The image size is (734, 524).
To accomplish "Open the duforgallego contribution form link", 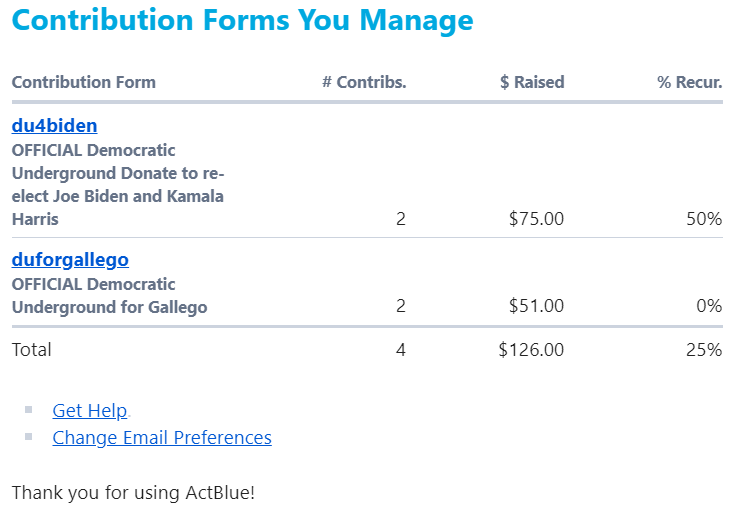I will [70, 260].
